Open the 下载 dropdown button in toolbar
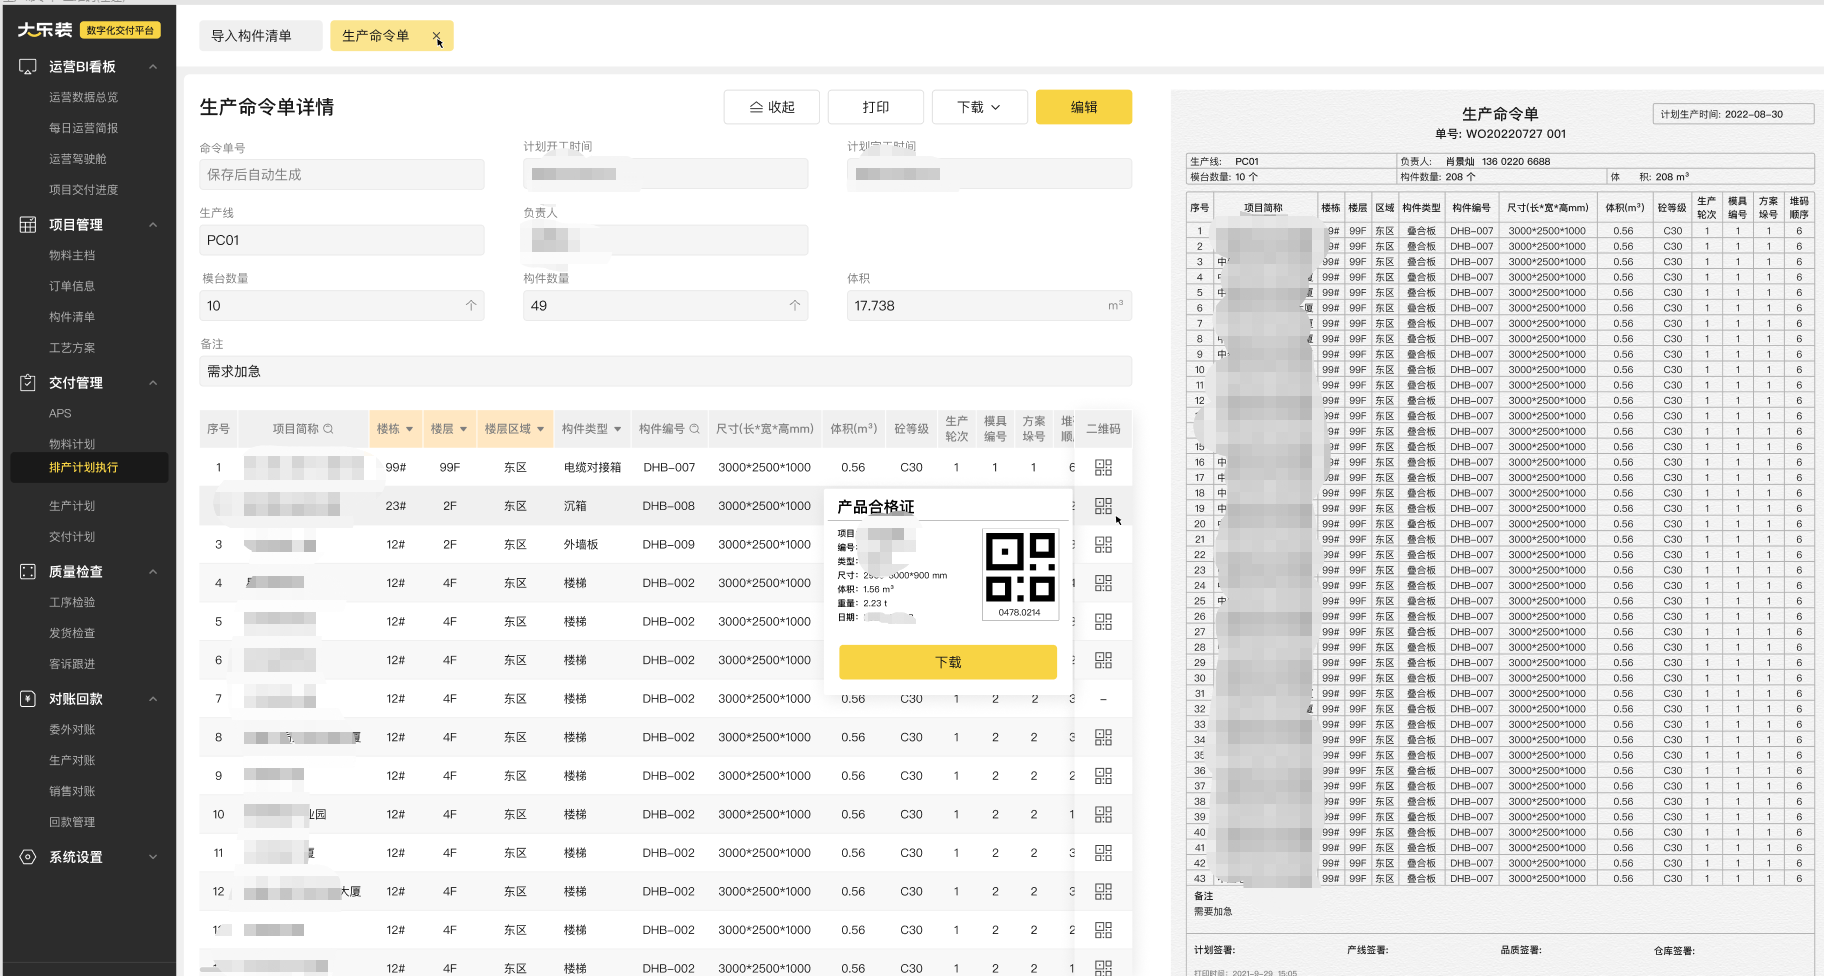 (980, 107)
